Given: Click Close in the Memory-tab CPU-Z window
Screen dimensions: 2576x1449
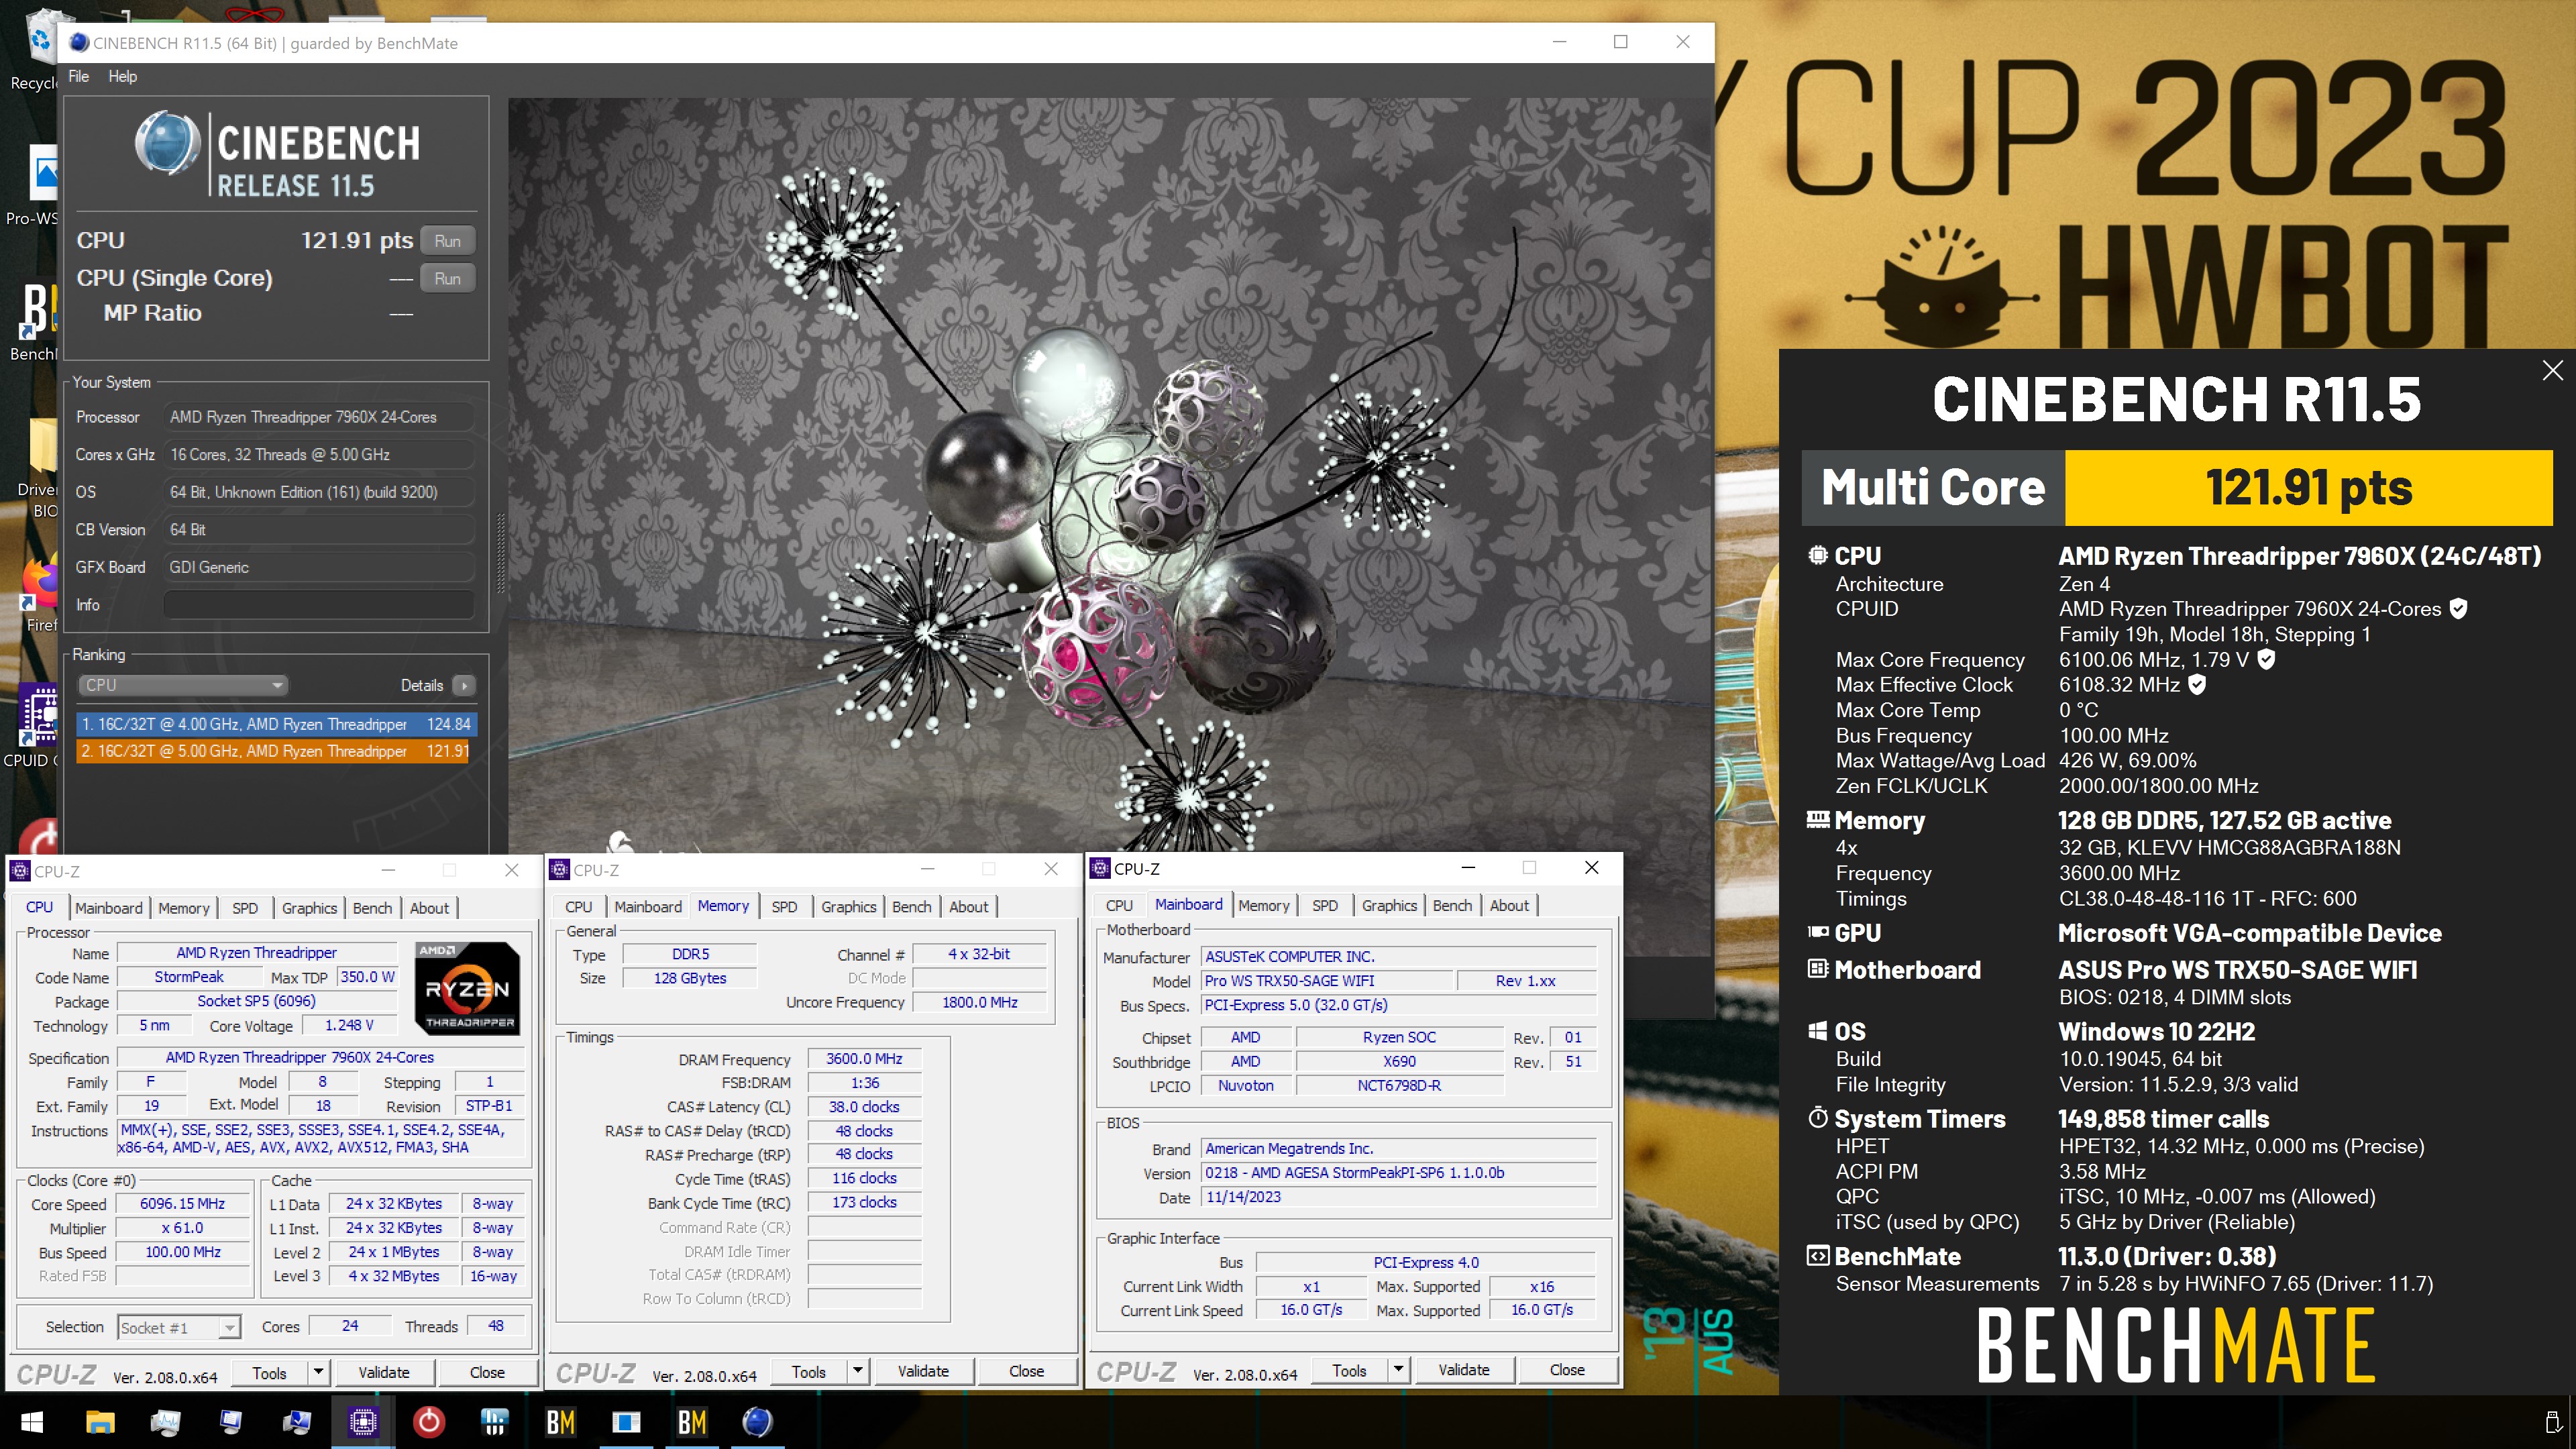Looking at the screenshot, I should coord(1026,1371).
